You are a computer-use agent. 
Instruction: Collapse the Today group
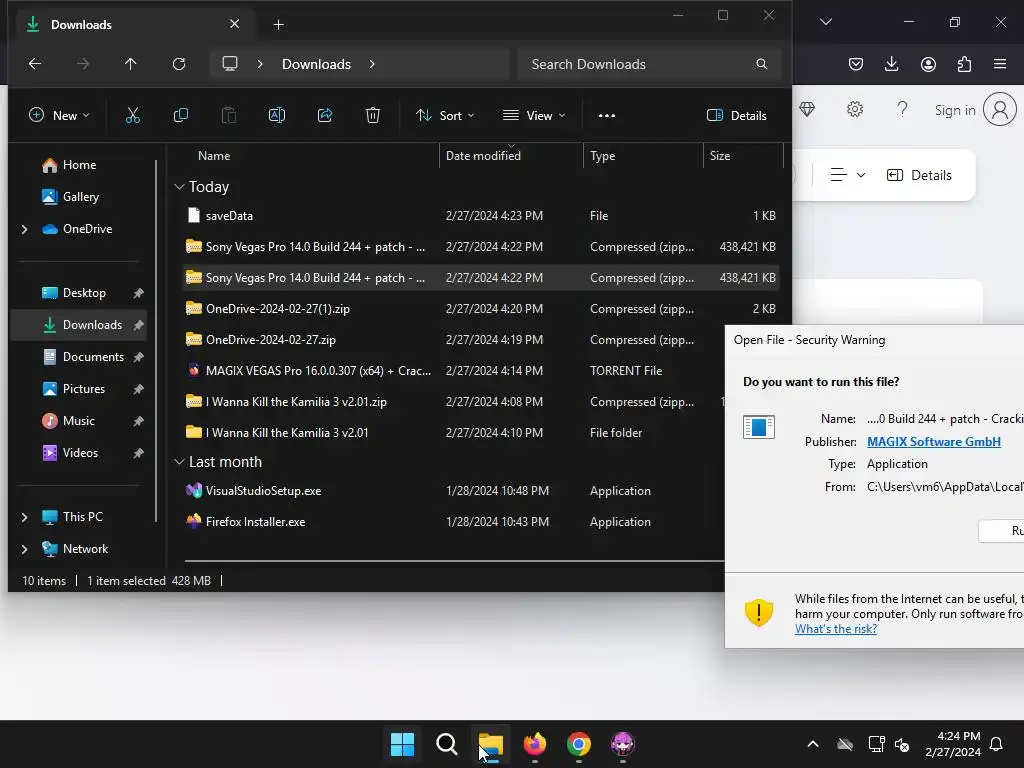pyautogui.click(x=179, y=187)
